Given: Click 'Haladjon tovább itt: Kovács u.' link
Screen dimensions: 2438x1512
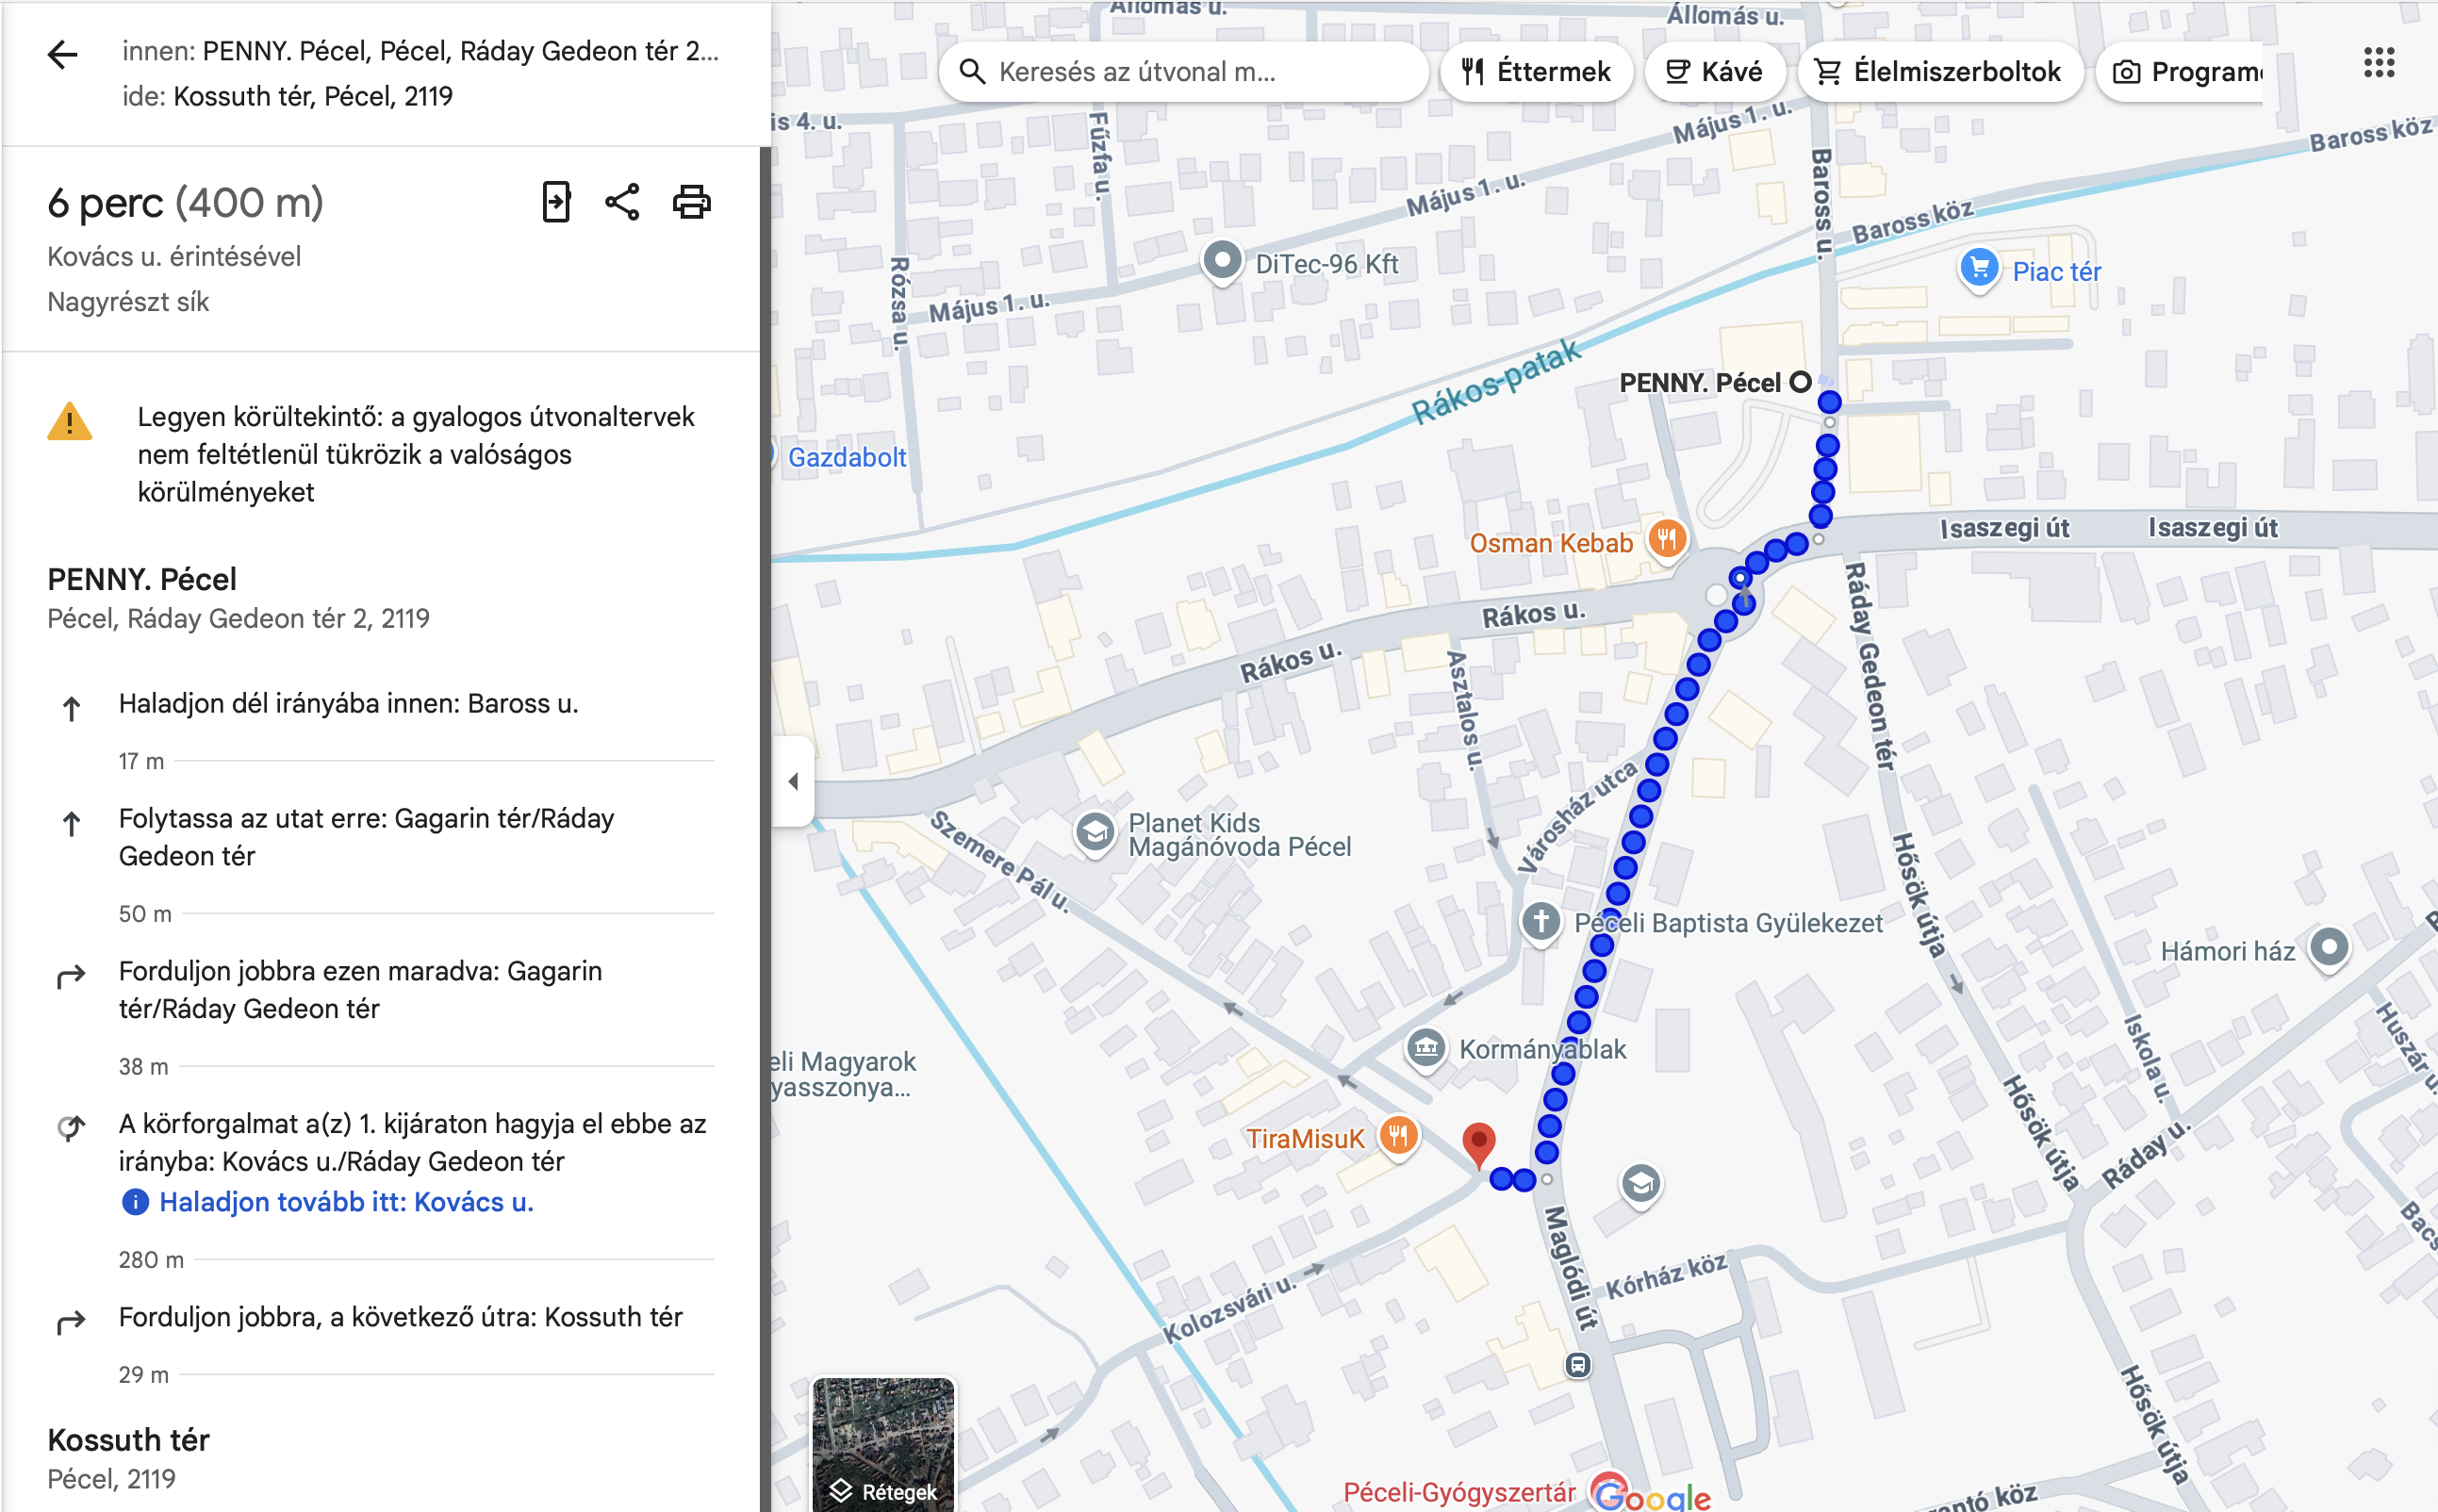Looking at the screenshot, I should pyautogui.click(x=346, y=1201).
